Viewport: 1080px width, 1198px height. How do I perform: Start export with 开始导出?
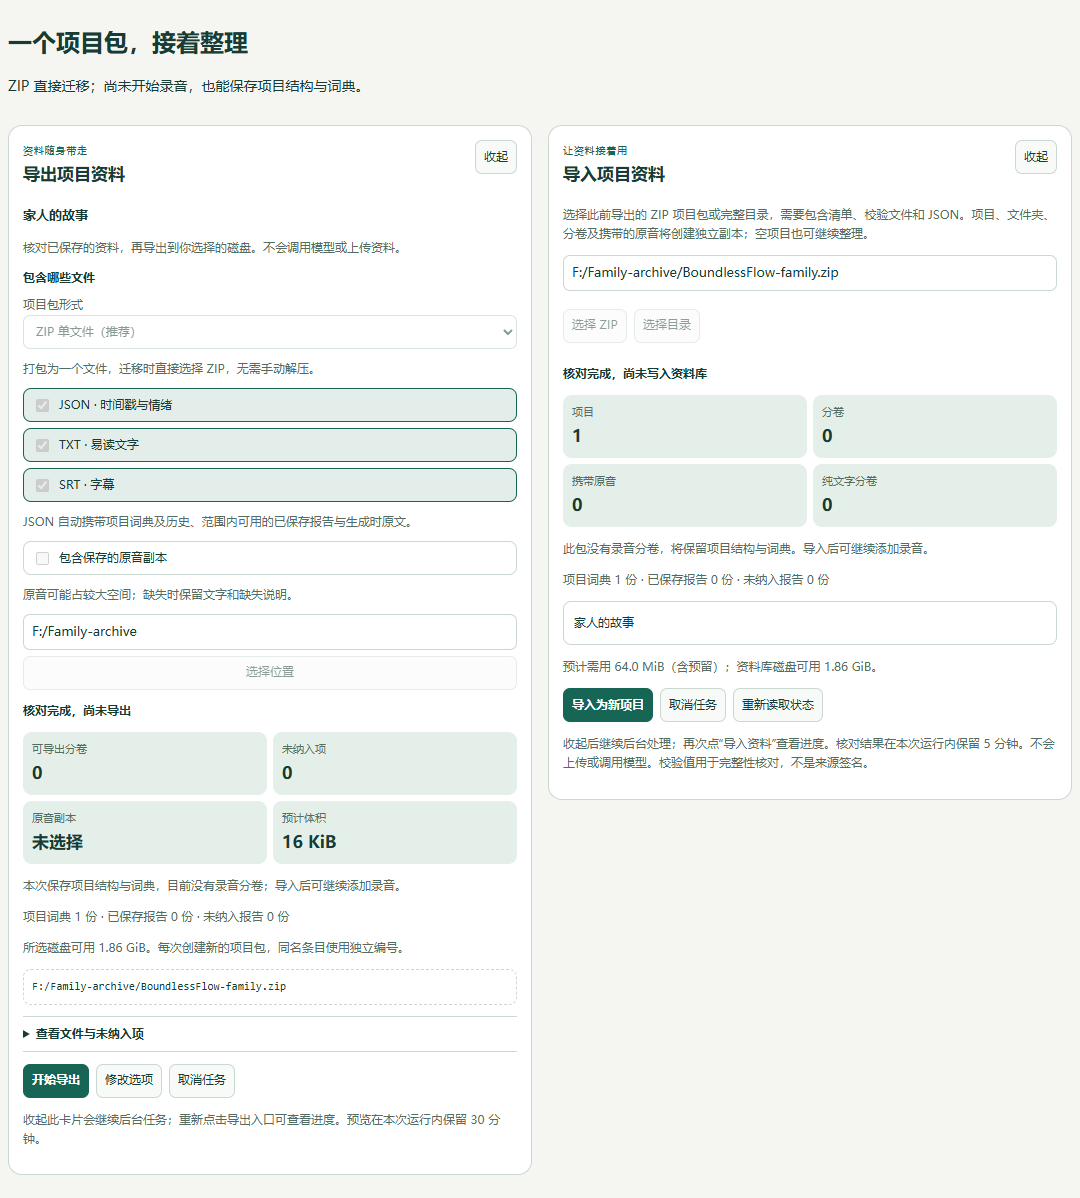[56, 1080]
